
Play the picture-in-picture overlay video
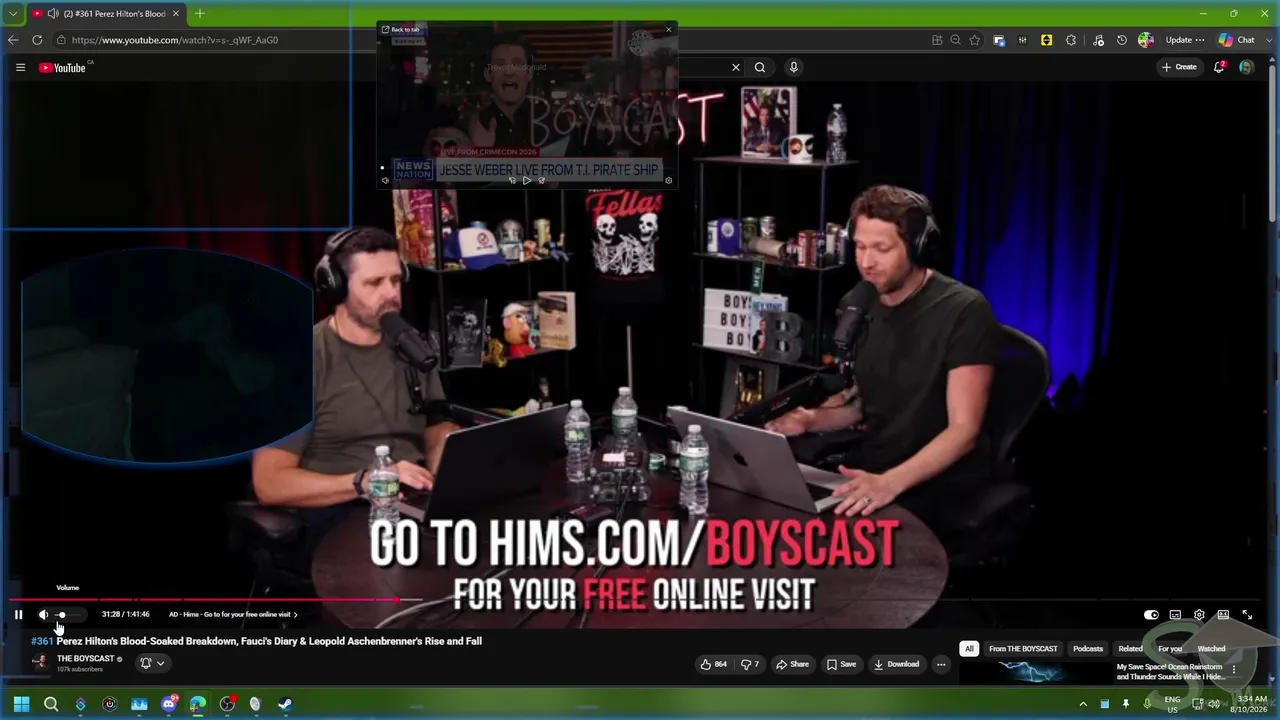coord(527,181)
